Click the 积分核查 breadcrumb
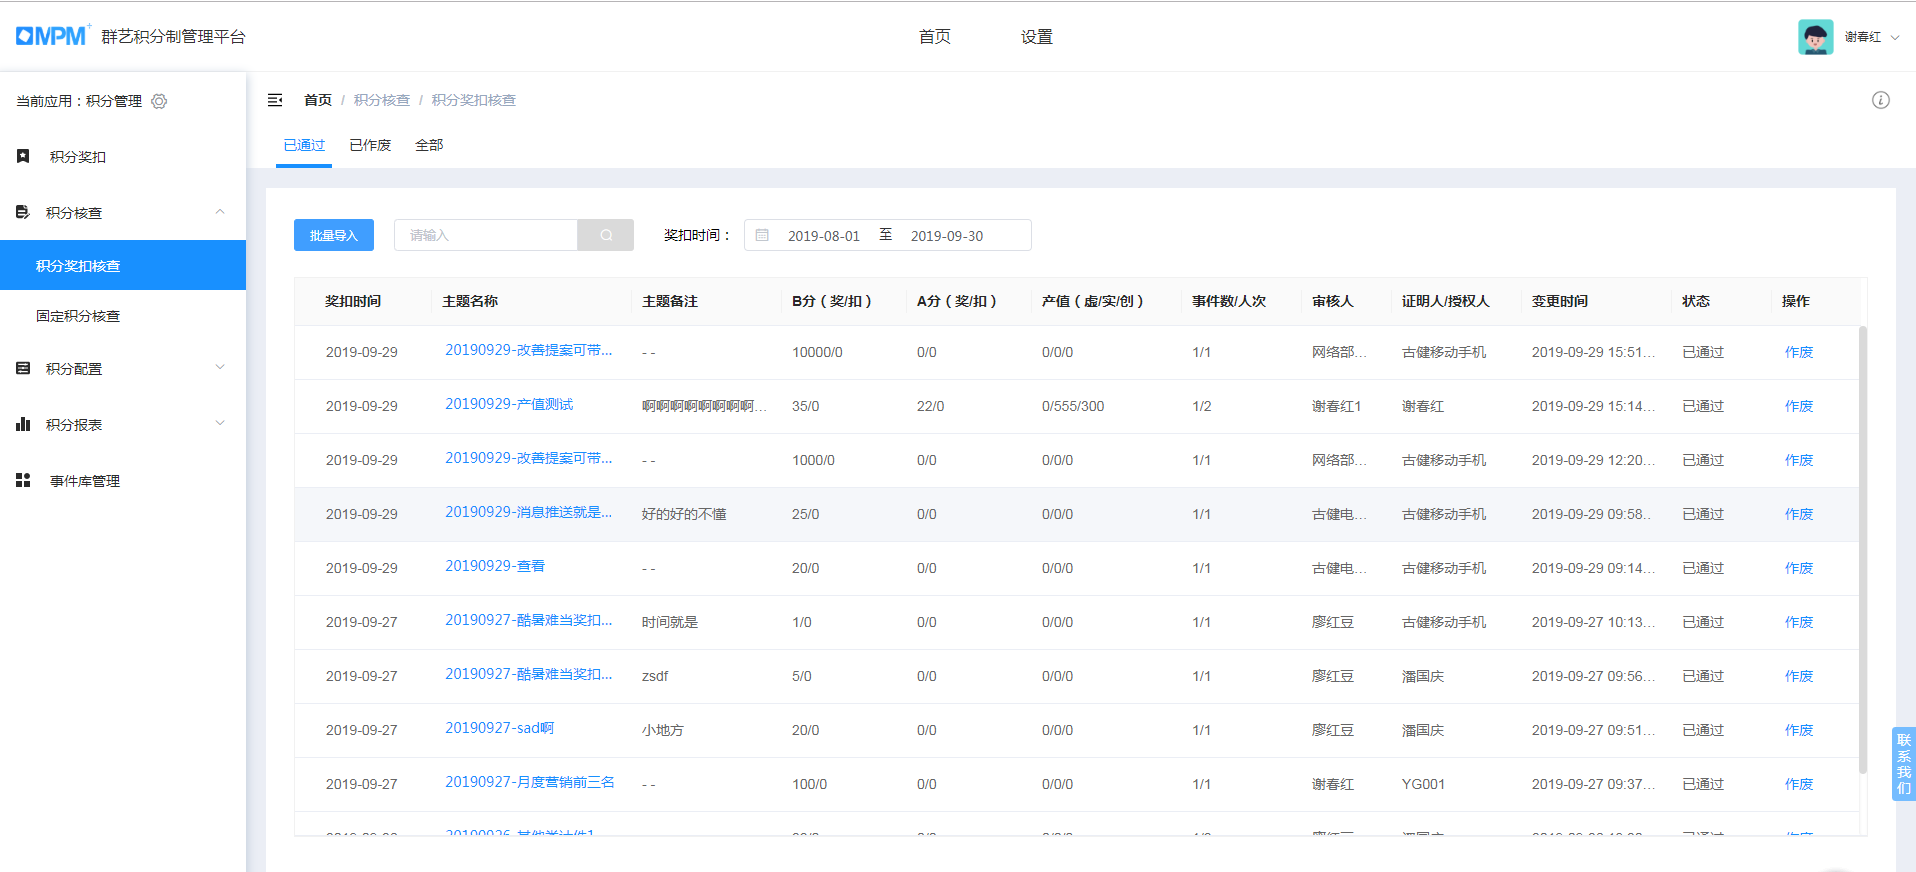Image resolution: width=1916 pixels, height=872 pixels. (382, 100)
